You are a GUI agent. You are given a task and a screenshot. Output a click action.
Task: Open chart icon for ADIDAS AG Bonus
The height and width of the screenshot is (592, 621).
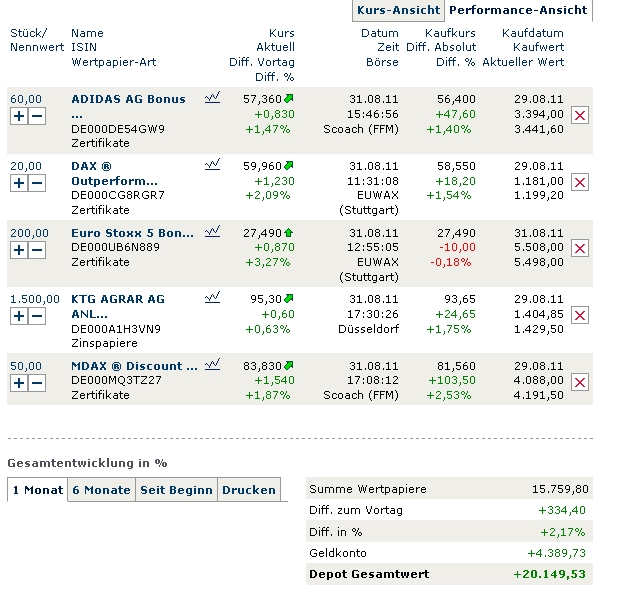pyautogui.click(x=212, y=98)
